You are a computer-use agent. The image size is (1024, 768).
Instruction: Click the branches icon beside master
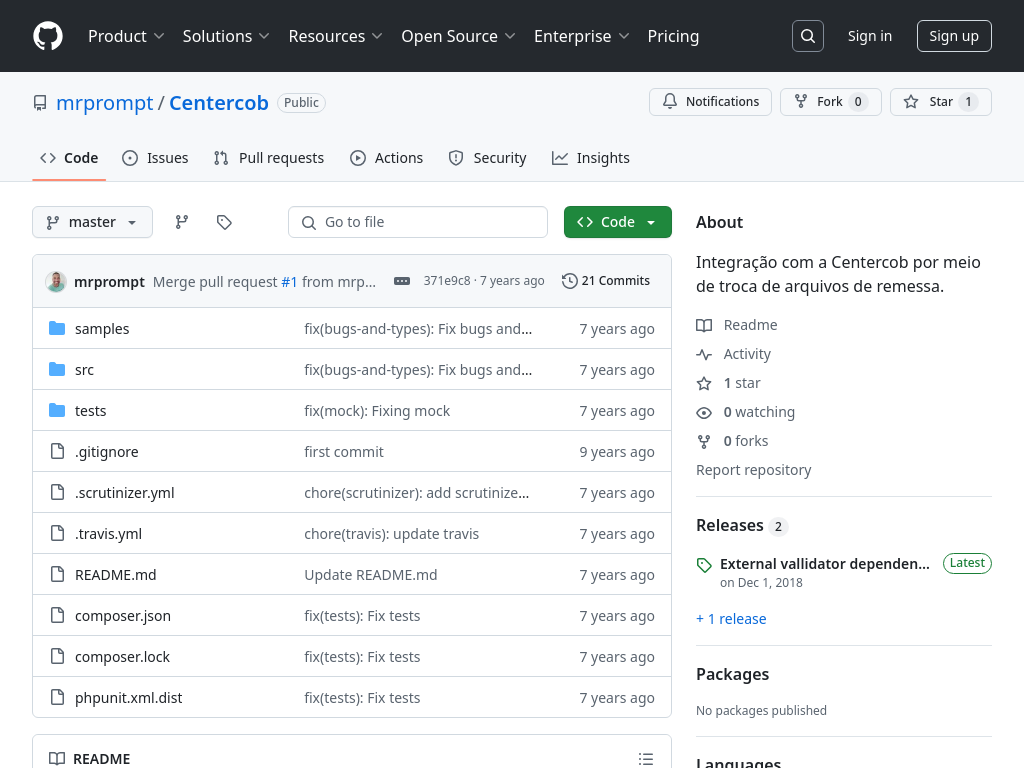click(182, 222)
